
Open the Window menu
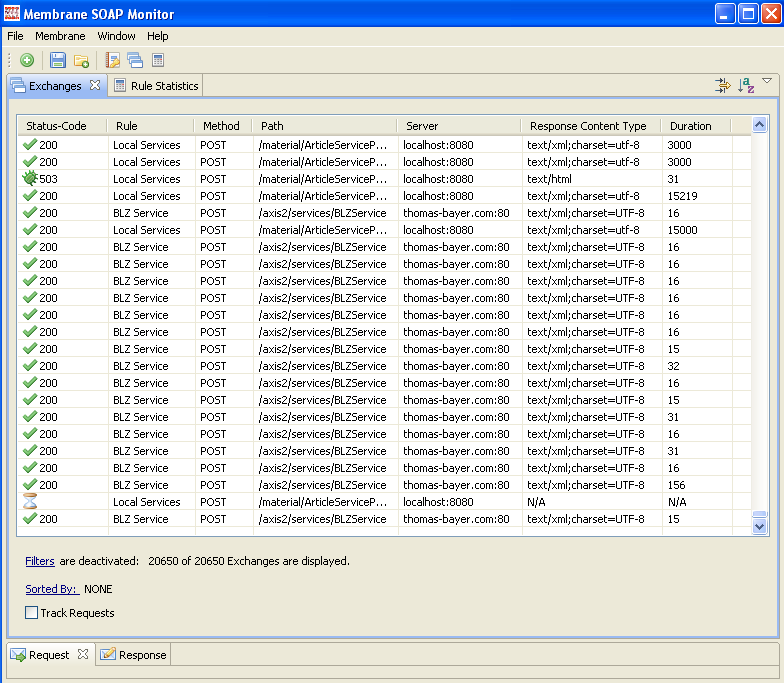pos(116,36)
